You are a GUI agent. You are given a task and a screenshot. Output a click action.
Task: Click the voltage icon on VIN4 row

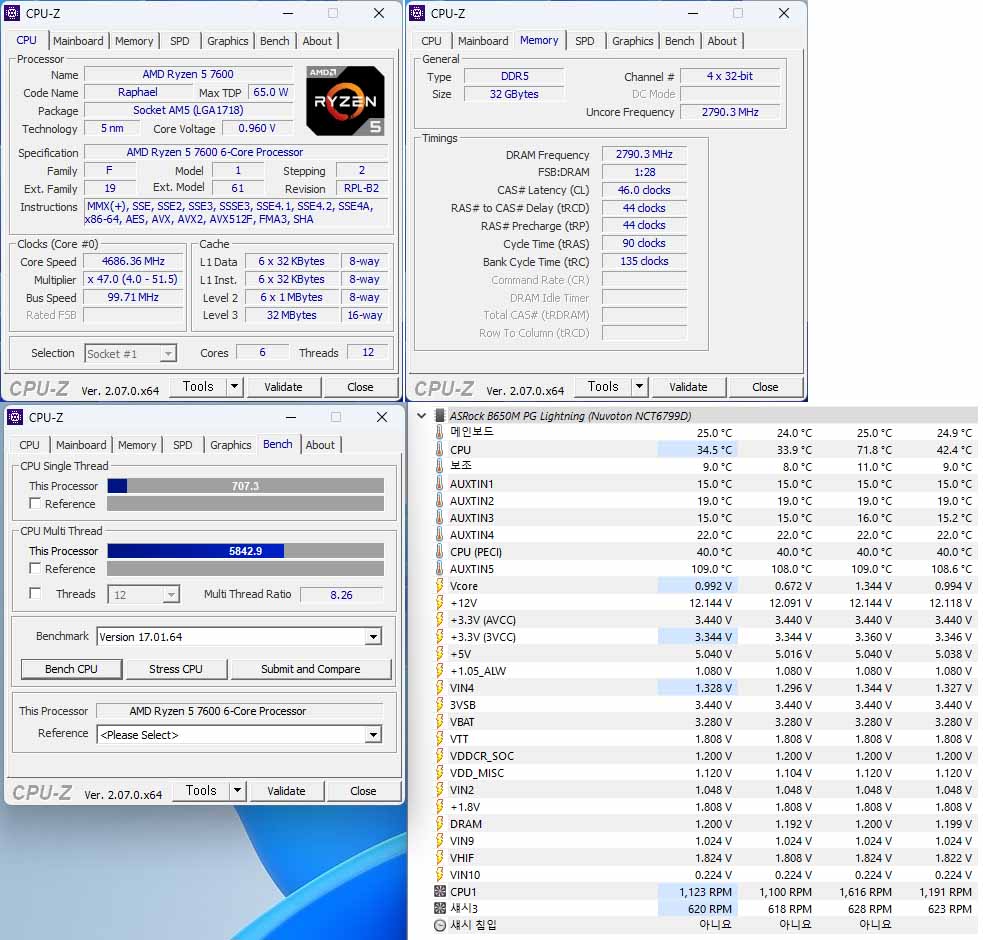click(x=439, y=688)
